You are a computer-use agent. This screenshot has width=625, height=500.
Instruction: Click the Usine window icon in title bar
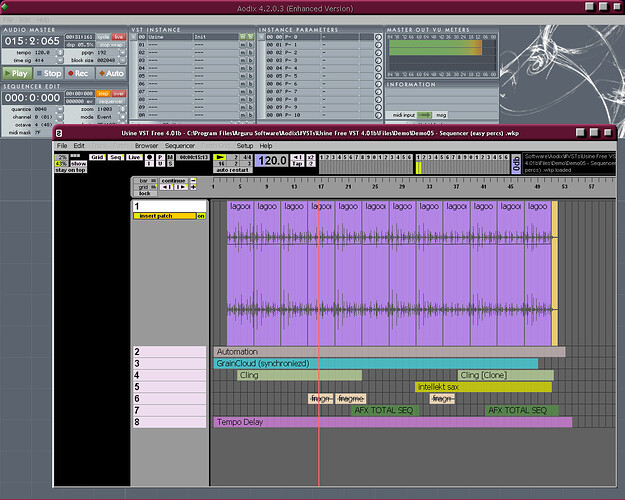[59, 132]
